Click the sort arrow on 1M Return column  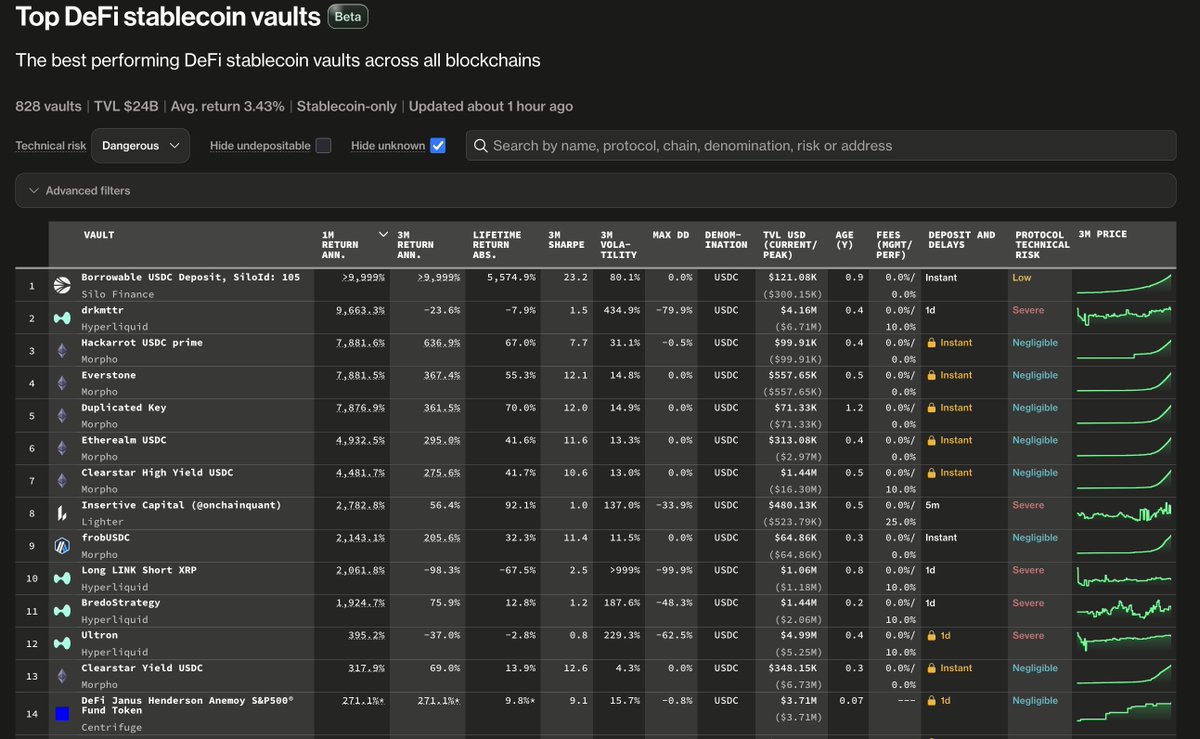tap(382, 234)
